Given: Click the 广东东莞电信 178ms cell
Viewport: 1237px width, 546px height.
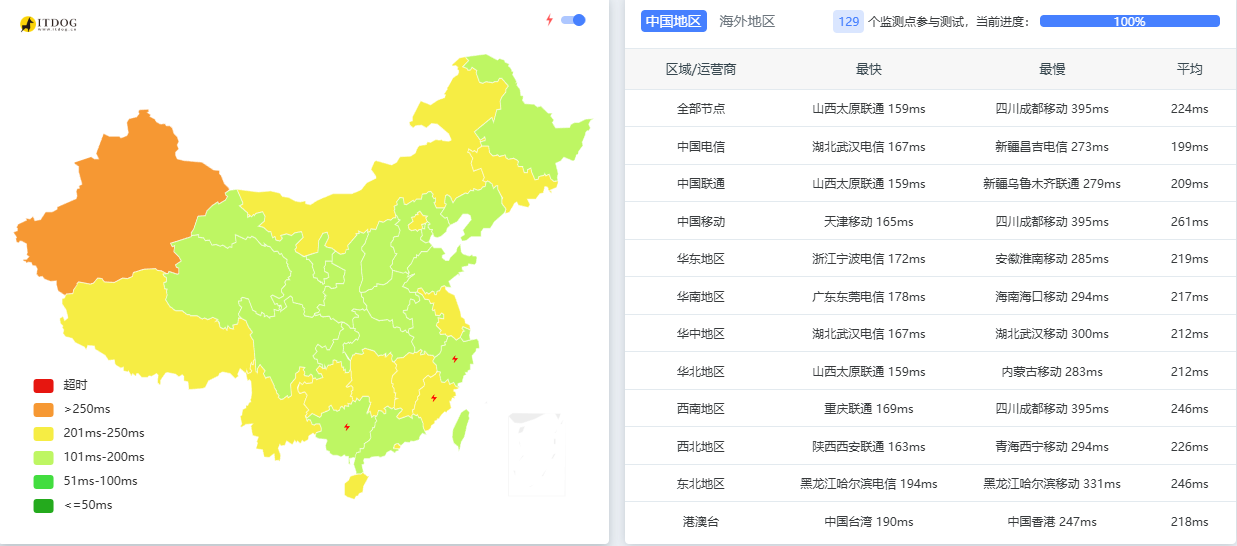Looking at the screenshot, I should (869, 296).
